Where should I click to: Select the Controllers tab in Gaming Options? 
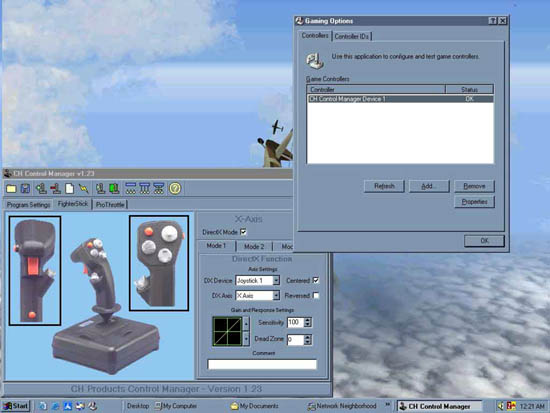pos(315,35)
